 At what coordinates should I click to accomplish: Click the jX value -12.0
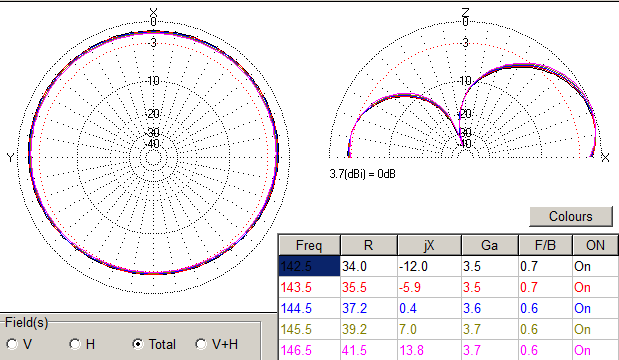[x=429, y=266]
